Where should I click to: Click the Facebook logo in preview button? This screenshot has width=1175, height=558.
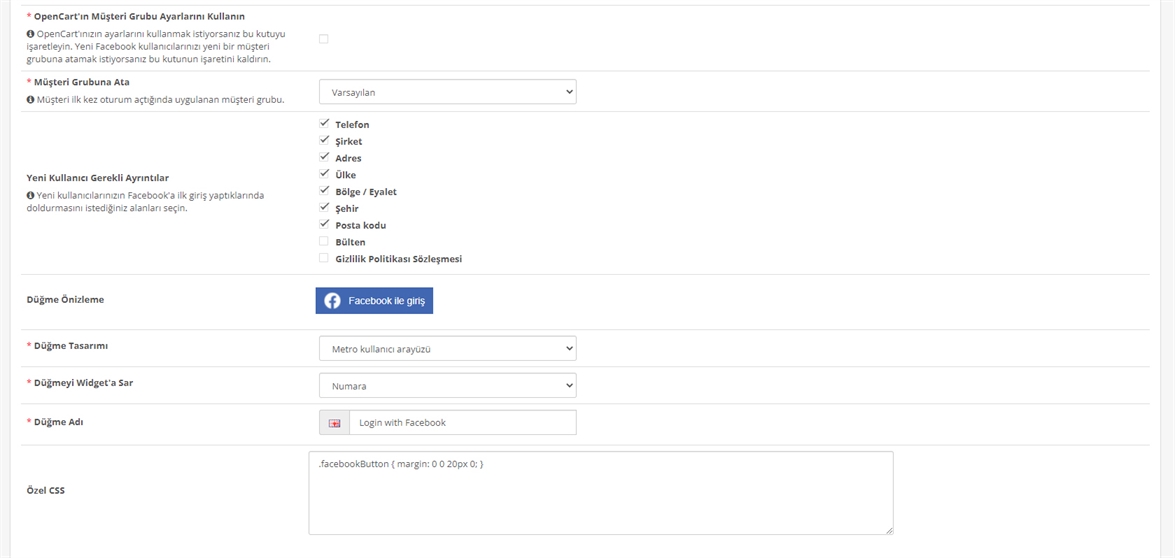(333, 301)
